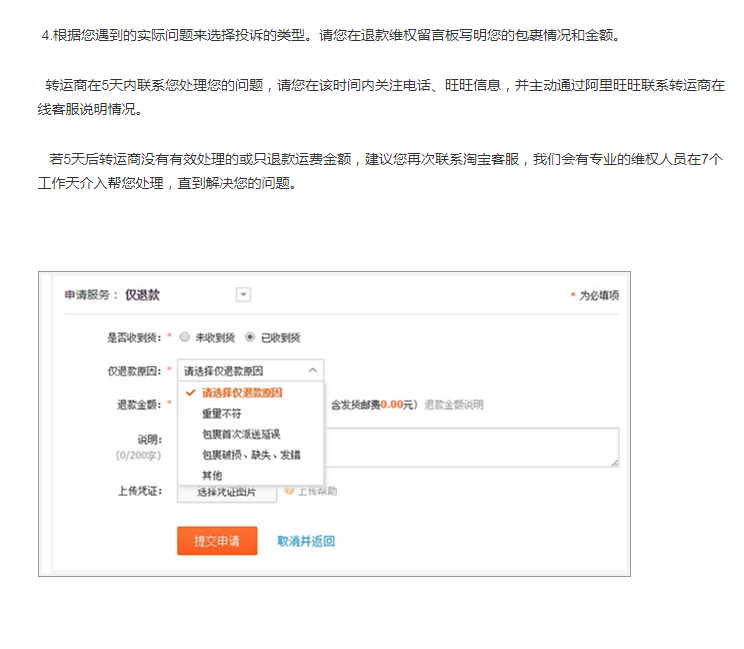Collapse the 请选择仅退款原因 combo box
744x649 pixels.
tap(251, 371)
